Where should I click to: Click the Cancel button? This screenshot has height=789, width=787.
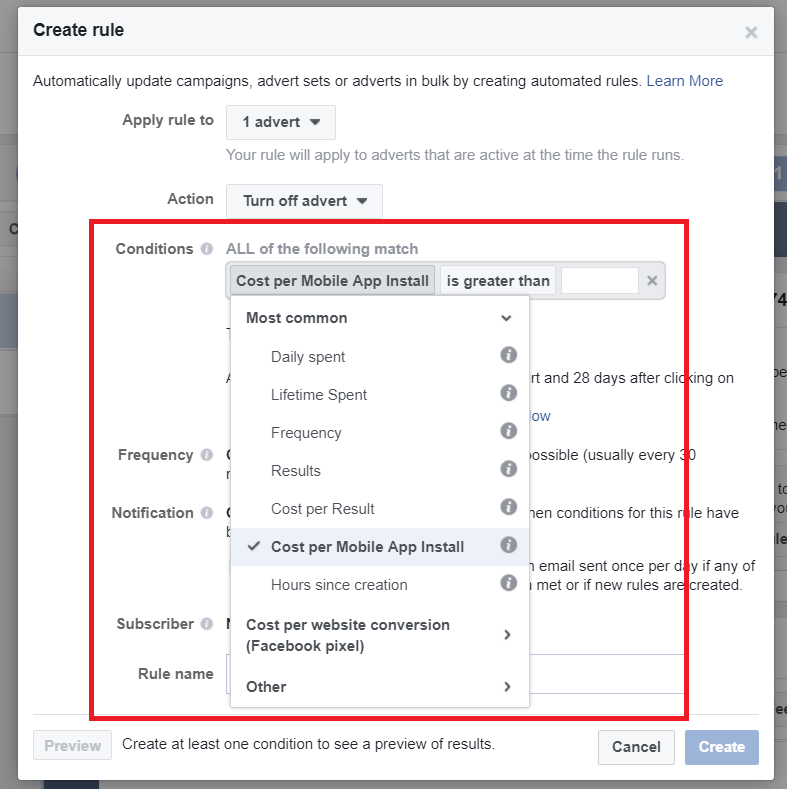pos(636,747)
